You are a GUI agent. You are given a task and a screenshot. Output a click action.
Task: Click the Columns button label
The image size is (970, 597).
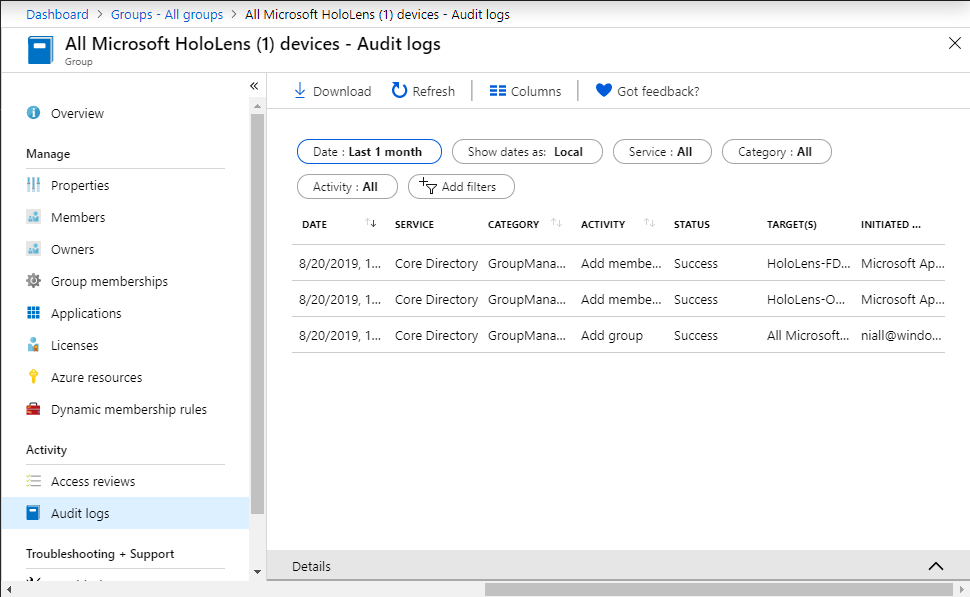[536, 92]
